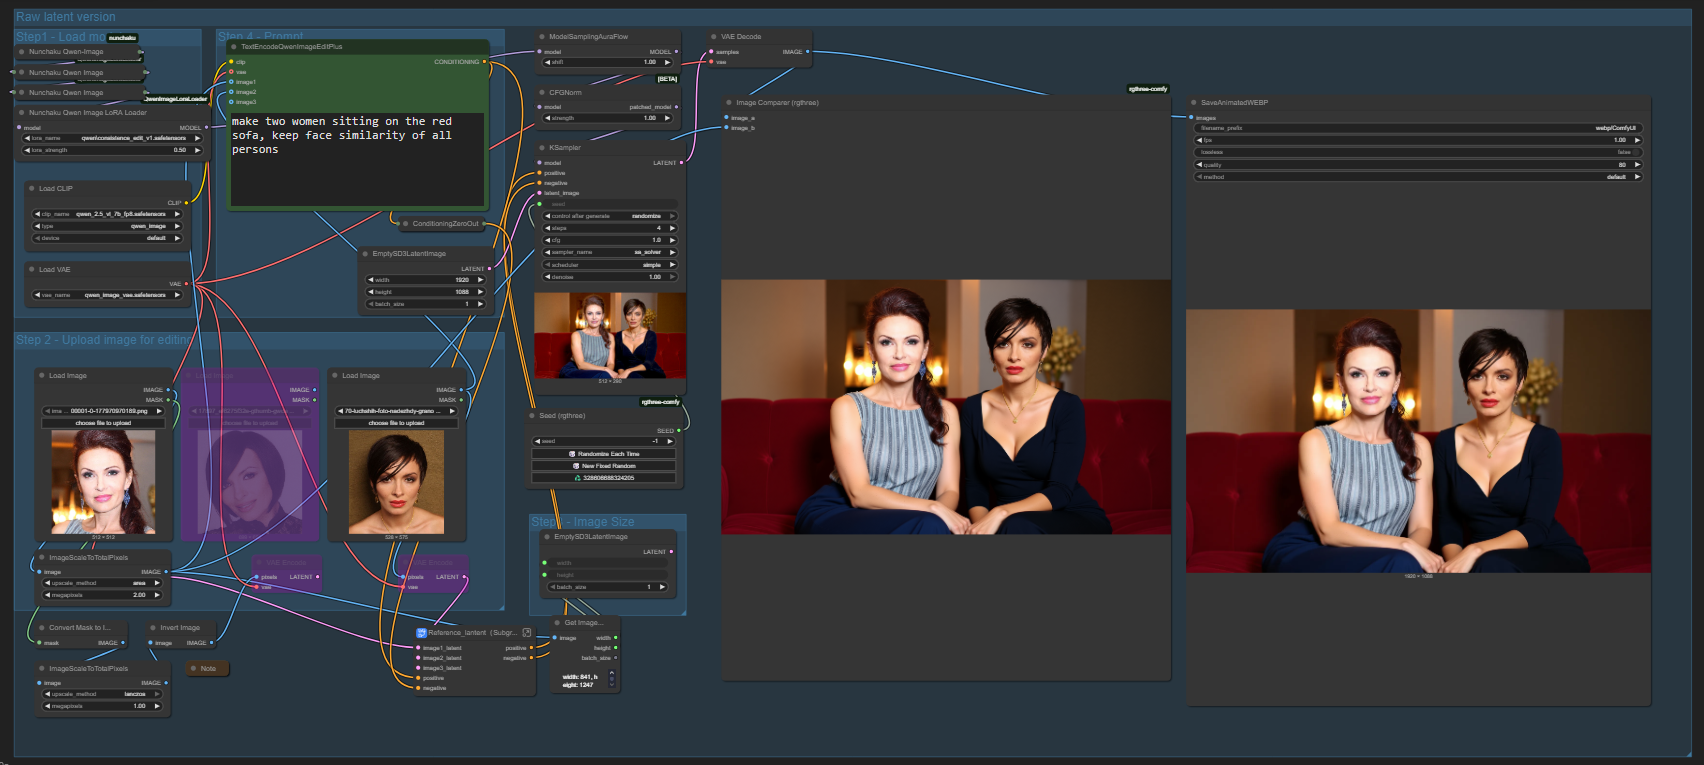Increase megapixels 2.00 in ImageScaleToTotalPixels
The width and height of the screenshot is (1704, 765).
pyautogui.click(x=157, y=595)
